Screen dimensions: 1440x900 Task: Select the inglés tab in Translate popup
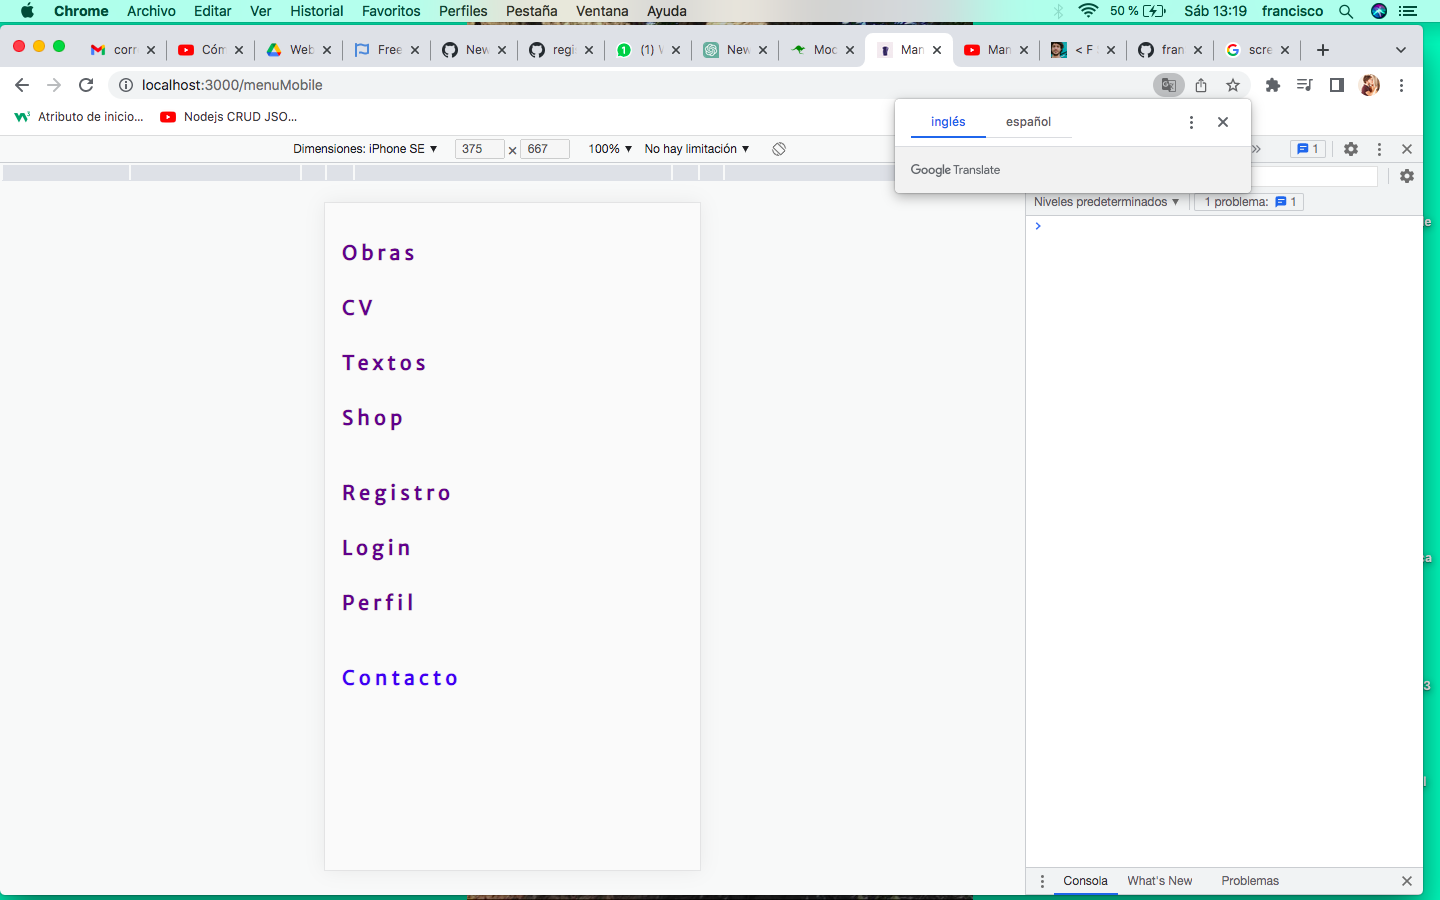(948, 122)
